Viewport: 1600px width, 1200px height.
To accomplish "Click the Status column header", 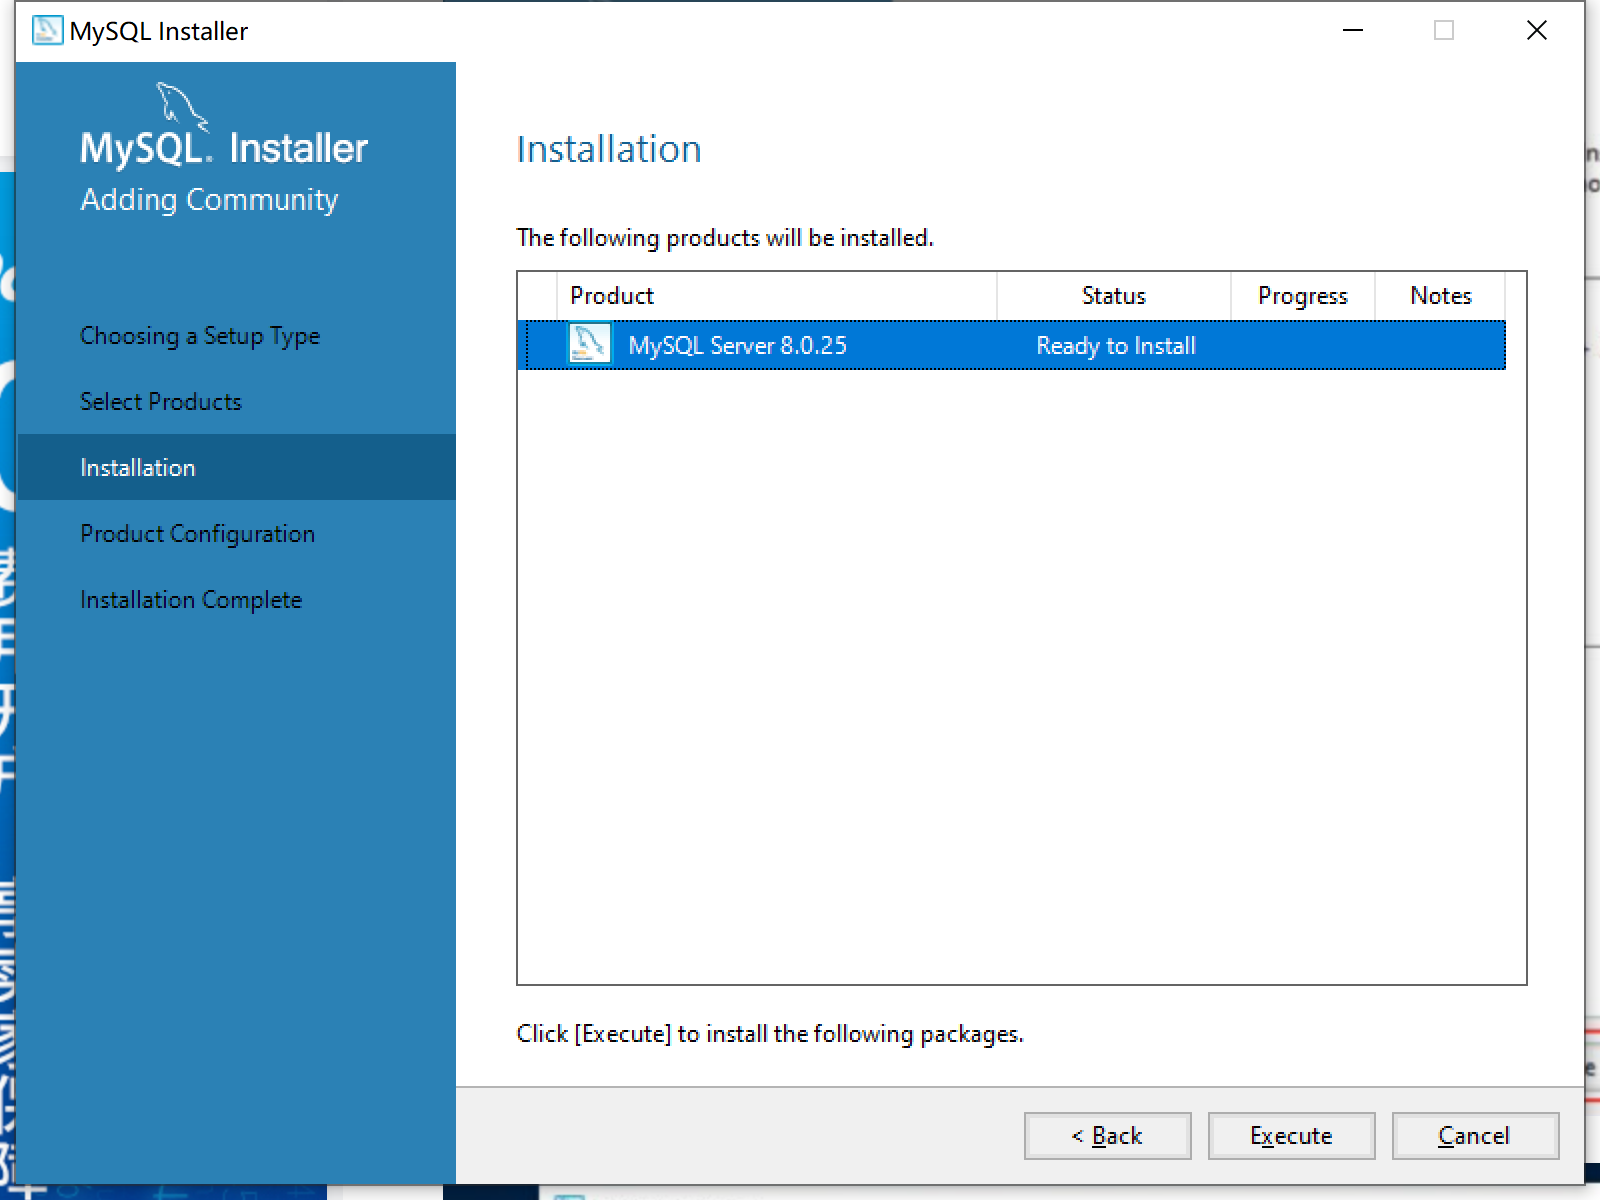I will click(1113, 296).
